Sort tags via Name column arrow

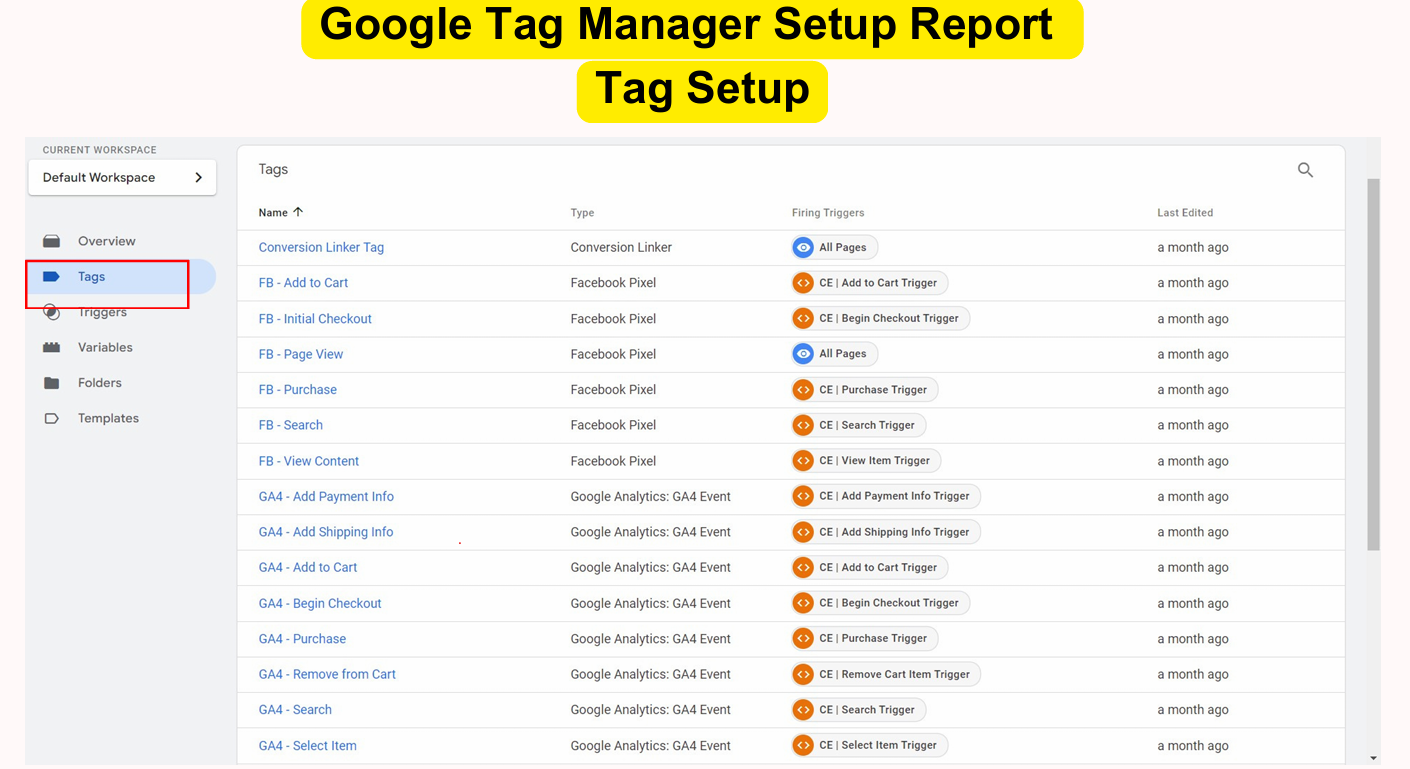pyautogui.click(x=298, y=212)
